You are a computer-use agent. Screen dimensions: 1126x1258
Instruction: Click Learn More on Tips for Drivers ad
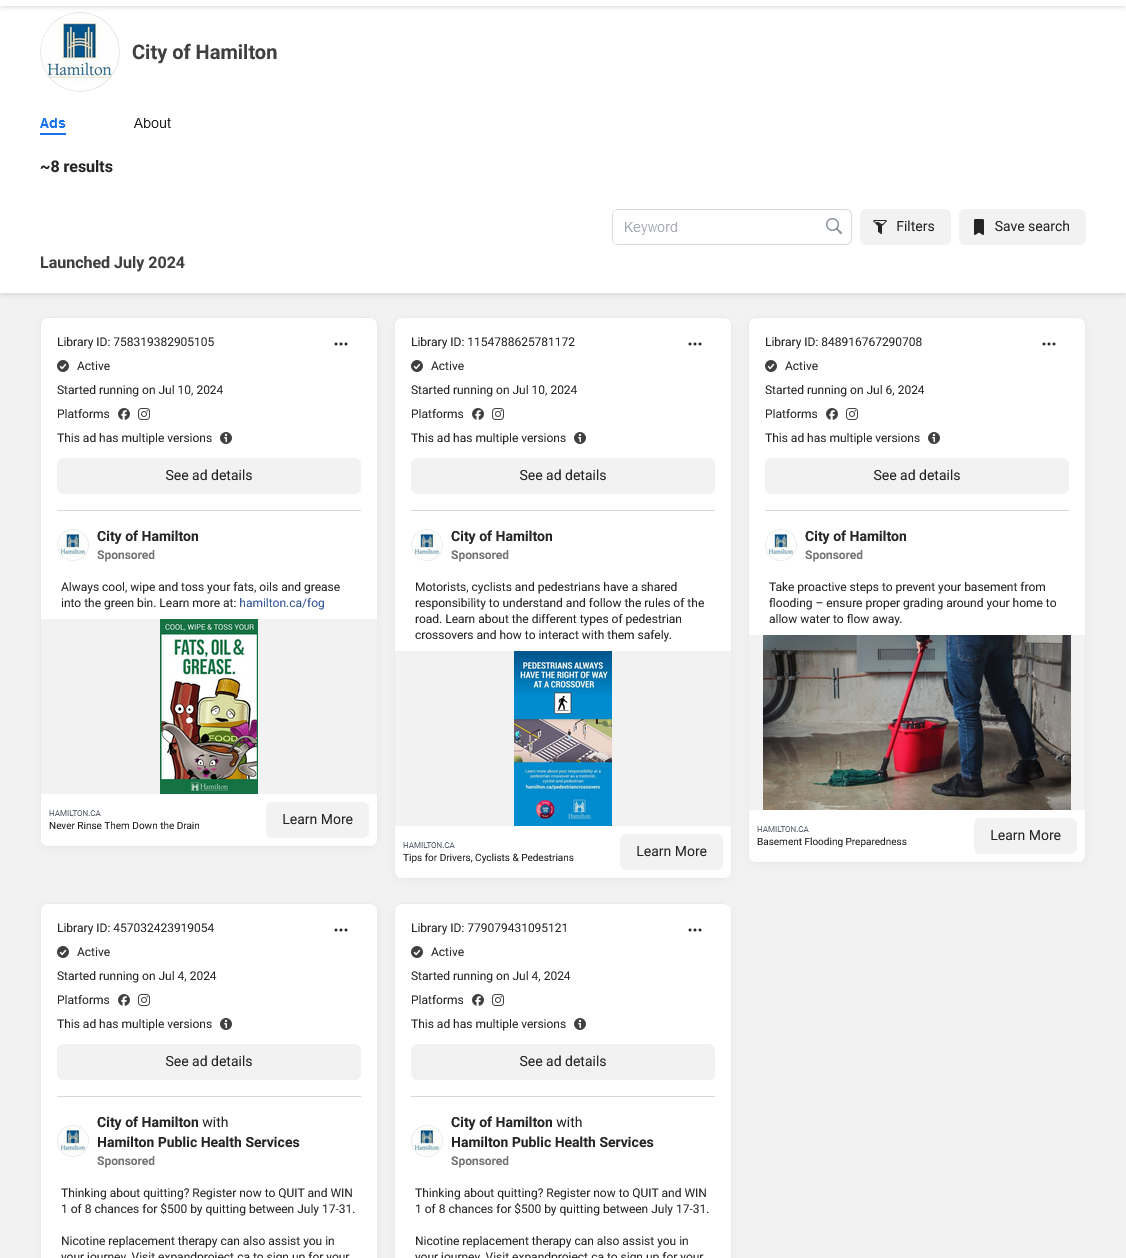click(x=671, y=852)
